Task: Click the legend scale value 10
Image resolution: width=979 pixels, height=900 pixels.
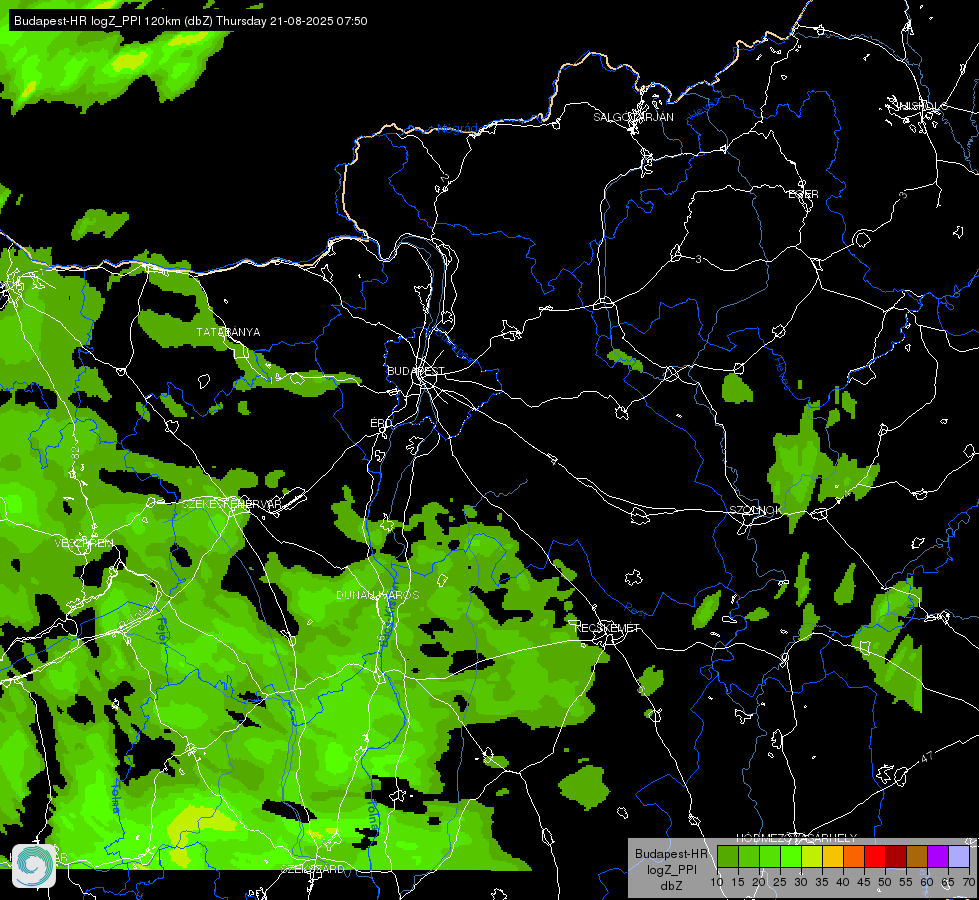Action: [717, 882]
